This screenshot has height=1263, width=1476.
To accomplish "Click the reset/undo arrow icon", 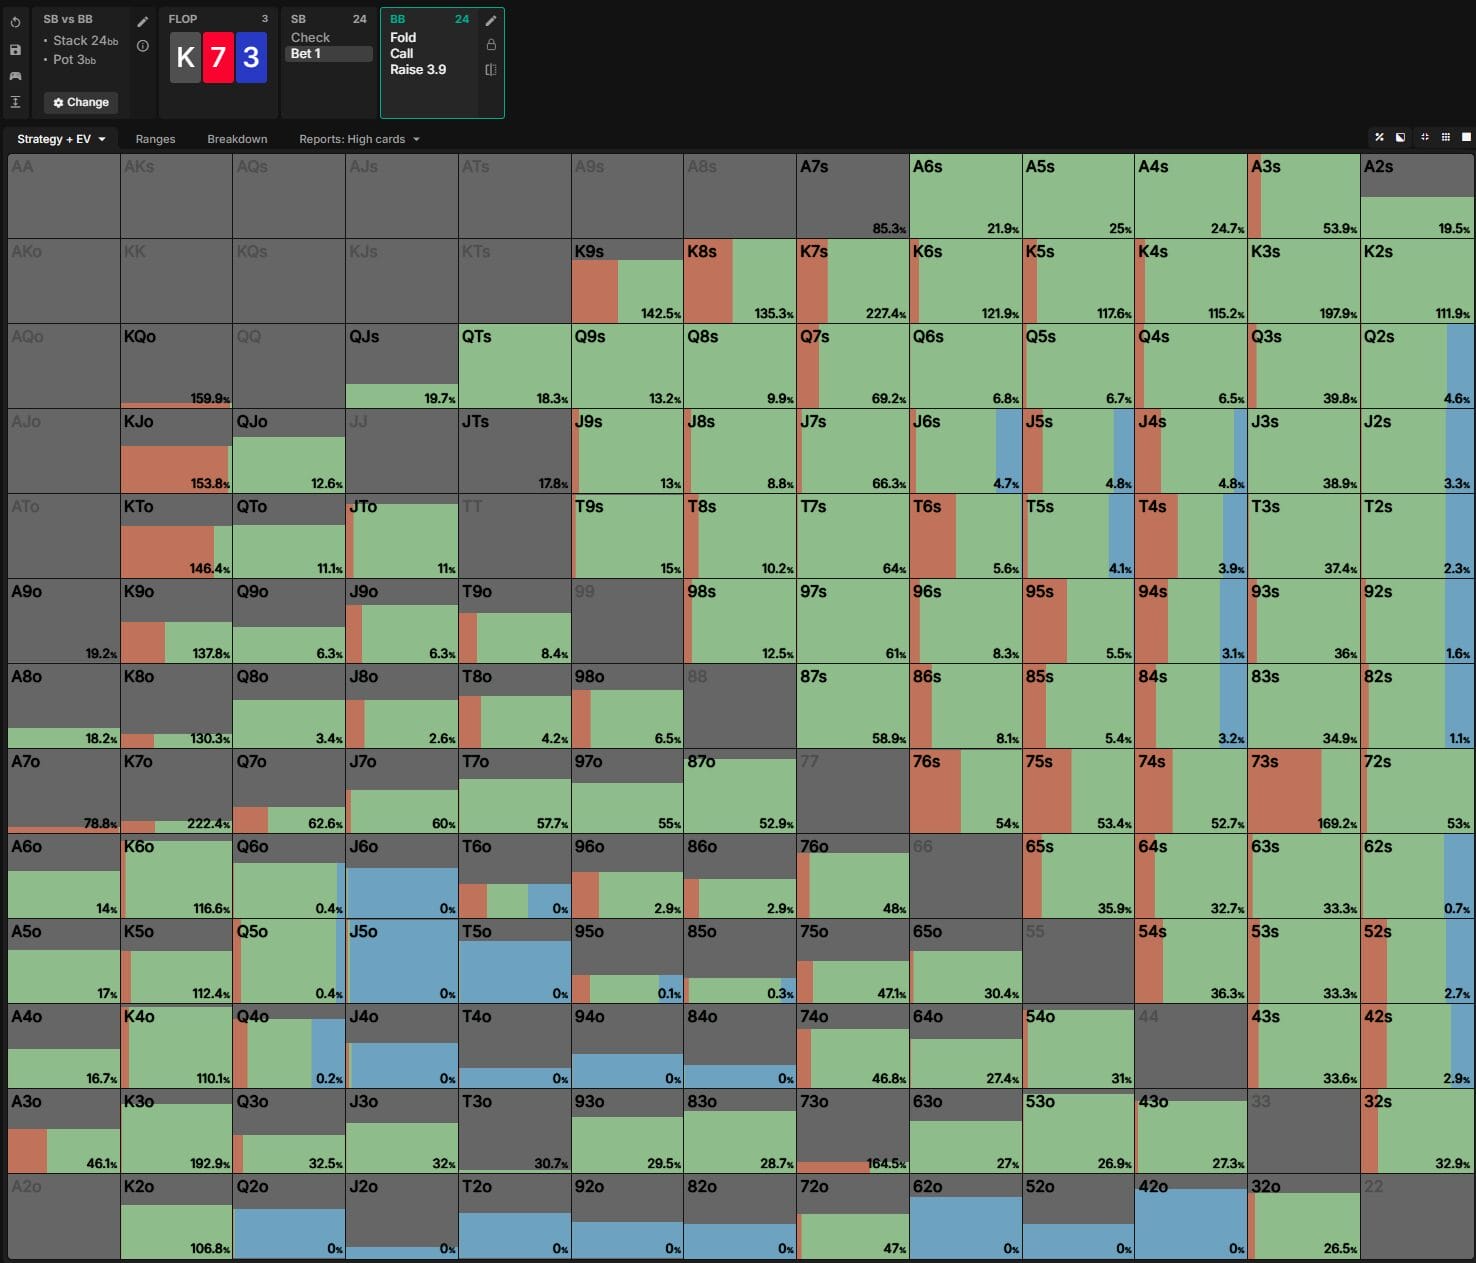I will click(15, 22).
